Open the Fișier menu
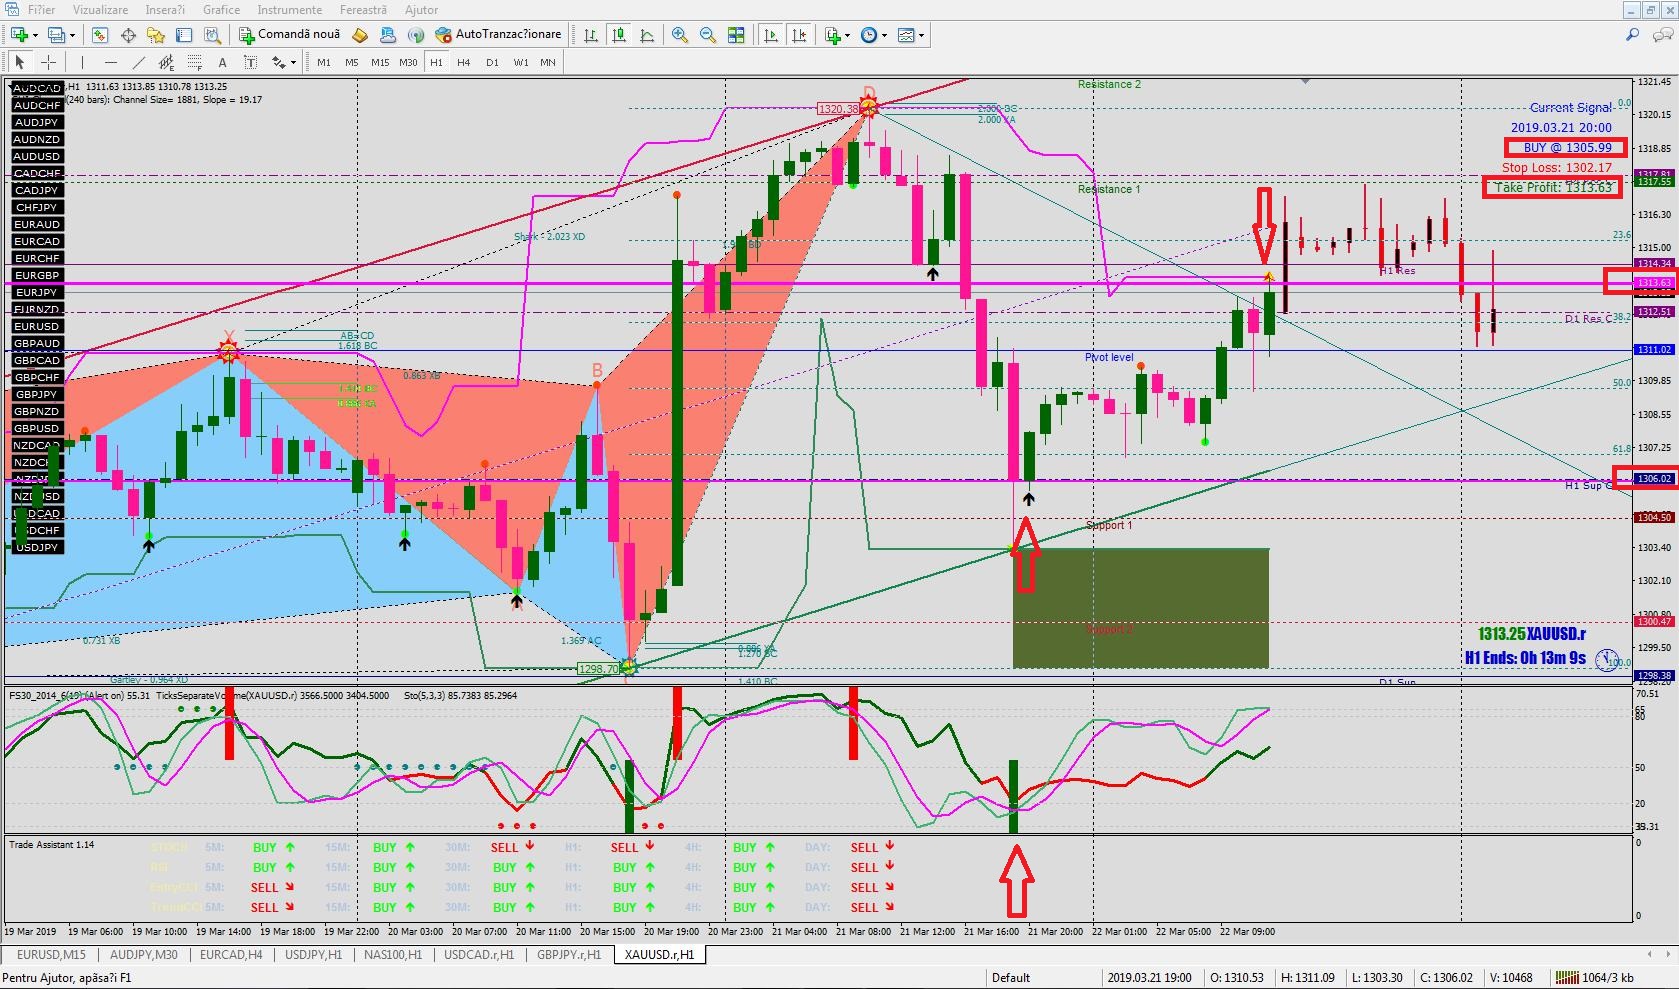 click(41, 10)
